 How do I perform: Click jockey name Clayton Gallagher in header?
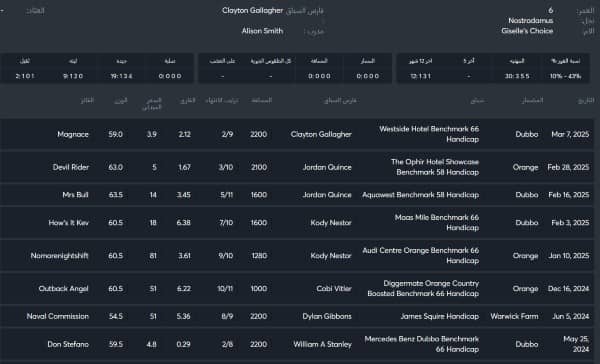[252, 11]
